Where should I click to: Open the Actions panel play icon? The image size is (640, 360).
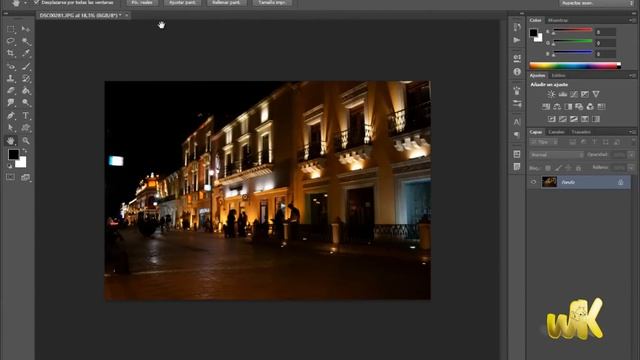[x=517, y=40]
